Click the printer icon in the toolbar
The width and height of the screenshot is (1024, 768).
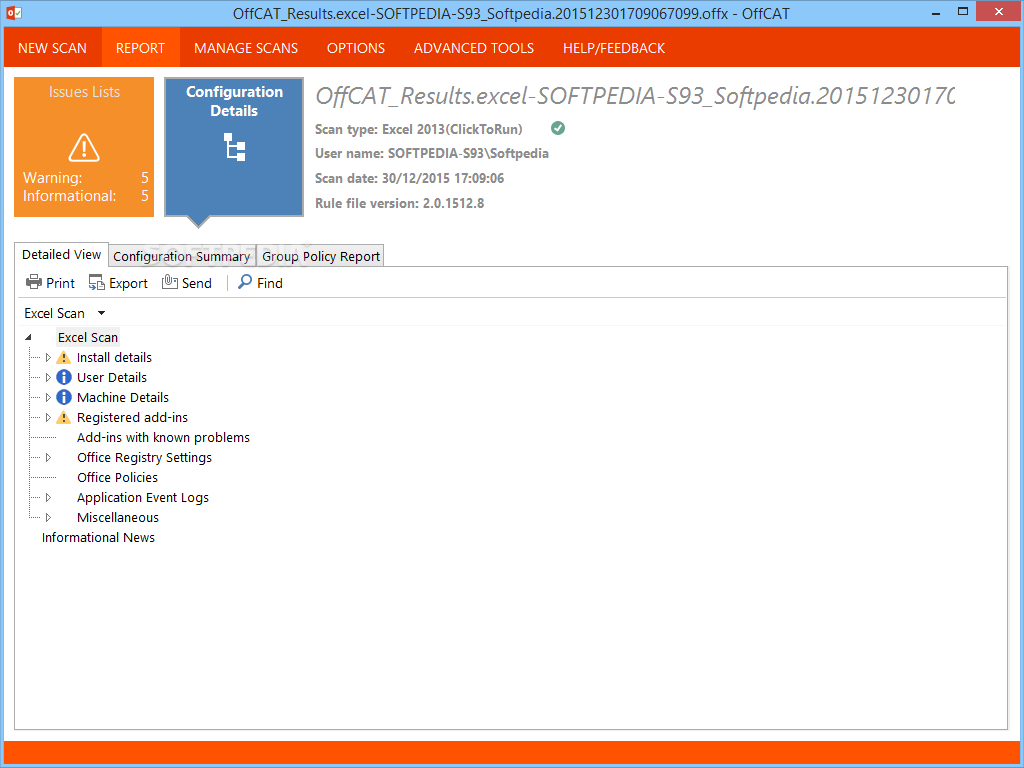(33, 282)
